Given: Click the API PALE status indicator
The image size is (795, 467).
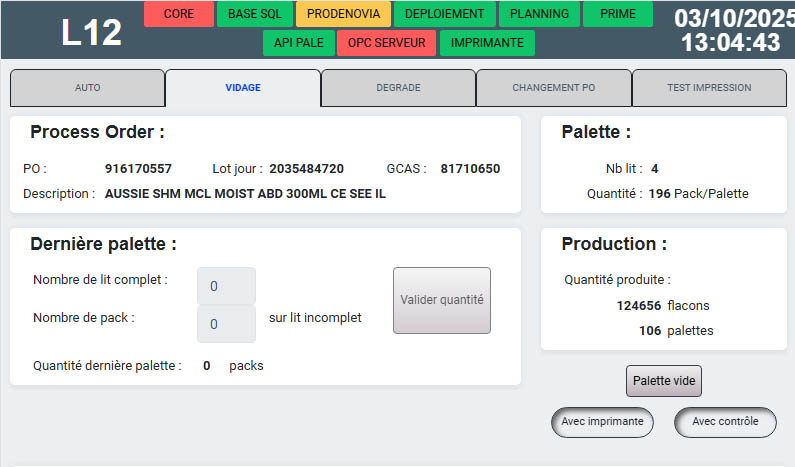Looking at the screenshot, I should click(298, 43).
